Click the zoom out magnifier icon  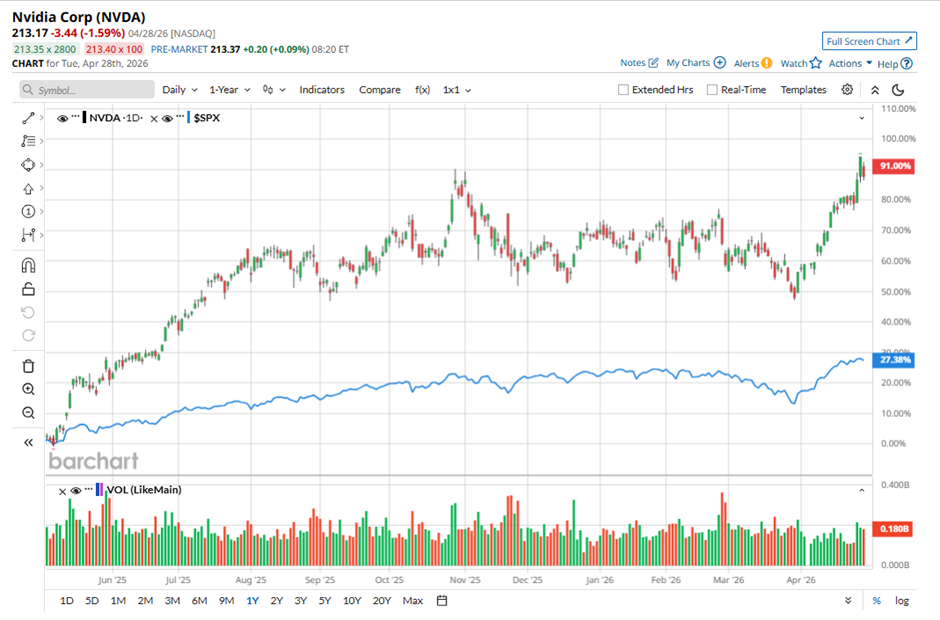point(28,412)
